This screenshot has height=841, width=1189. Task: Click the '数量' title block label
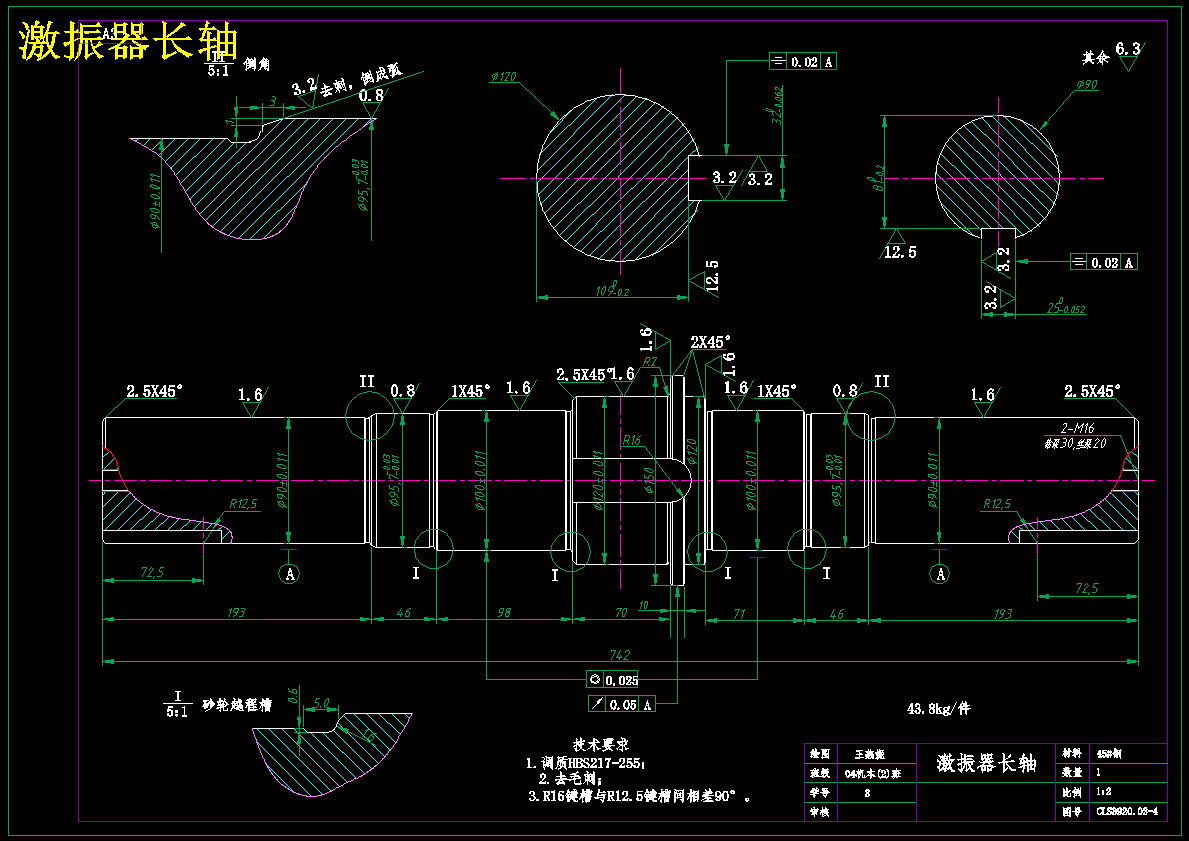1071,773
